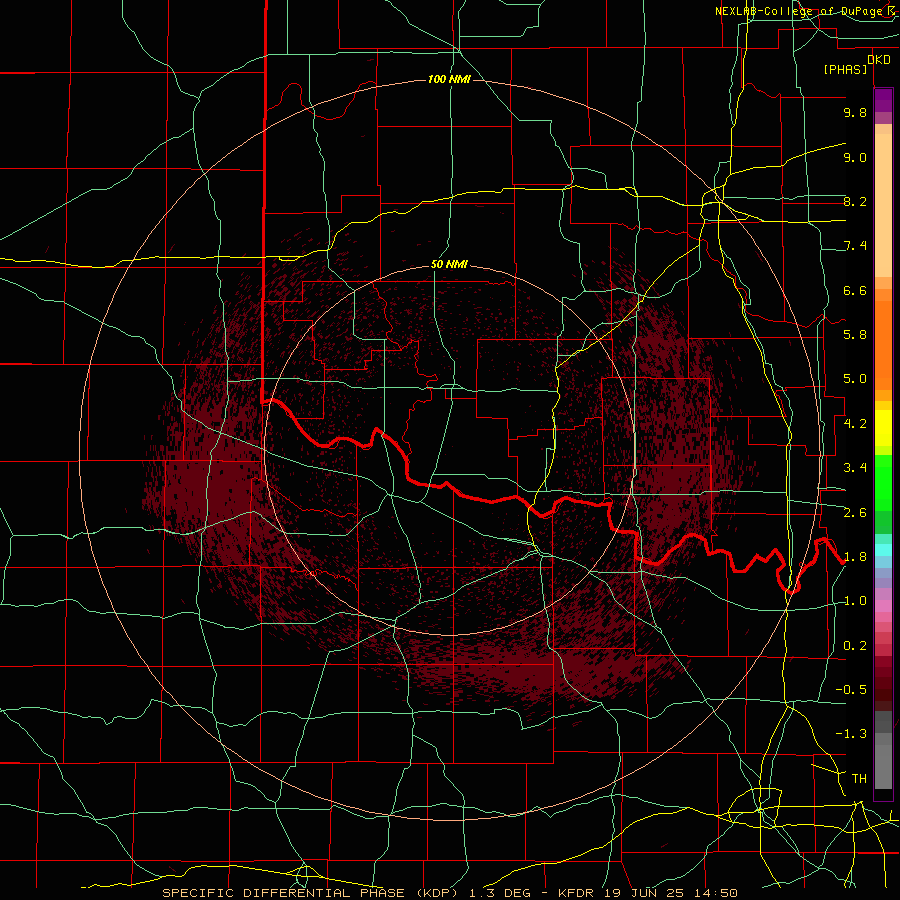This screenshot has width=900, height=900.
Task: Click the 1.8 value on the legend
Action: (x=855, y=557)
